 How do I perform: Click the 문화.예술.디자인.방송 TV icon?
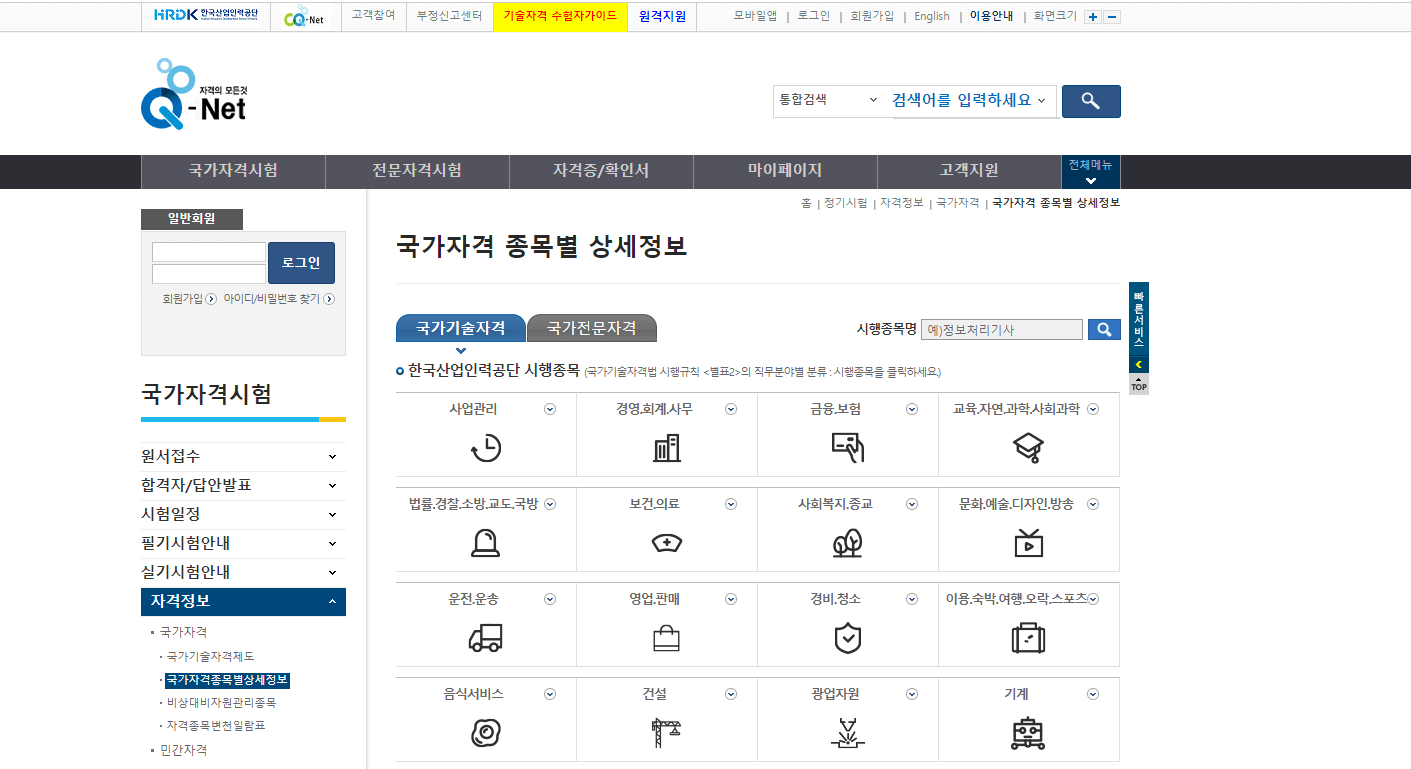pyautogui.click(x=1028, y=543)
